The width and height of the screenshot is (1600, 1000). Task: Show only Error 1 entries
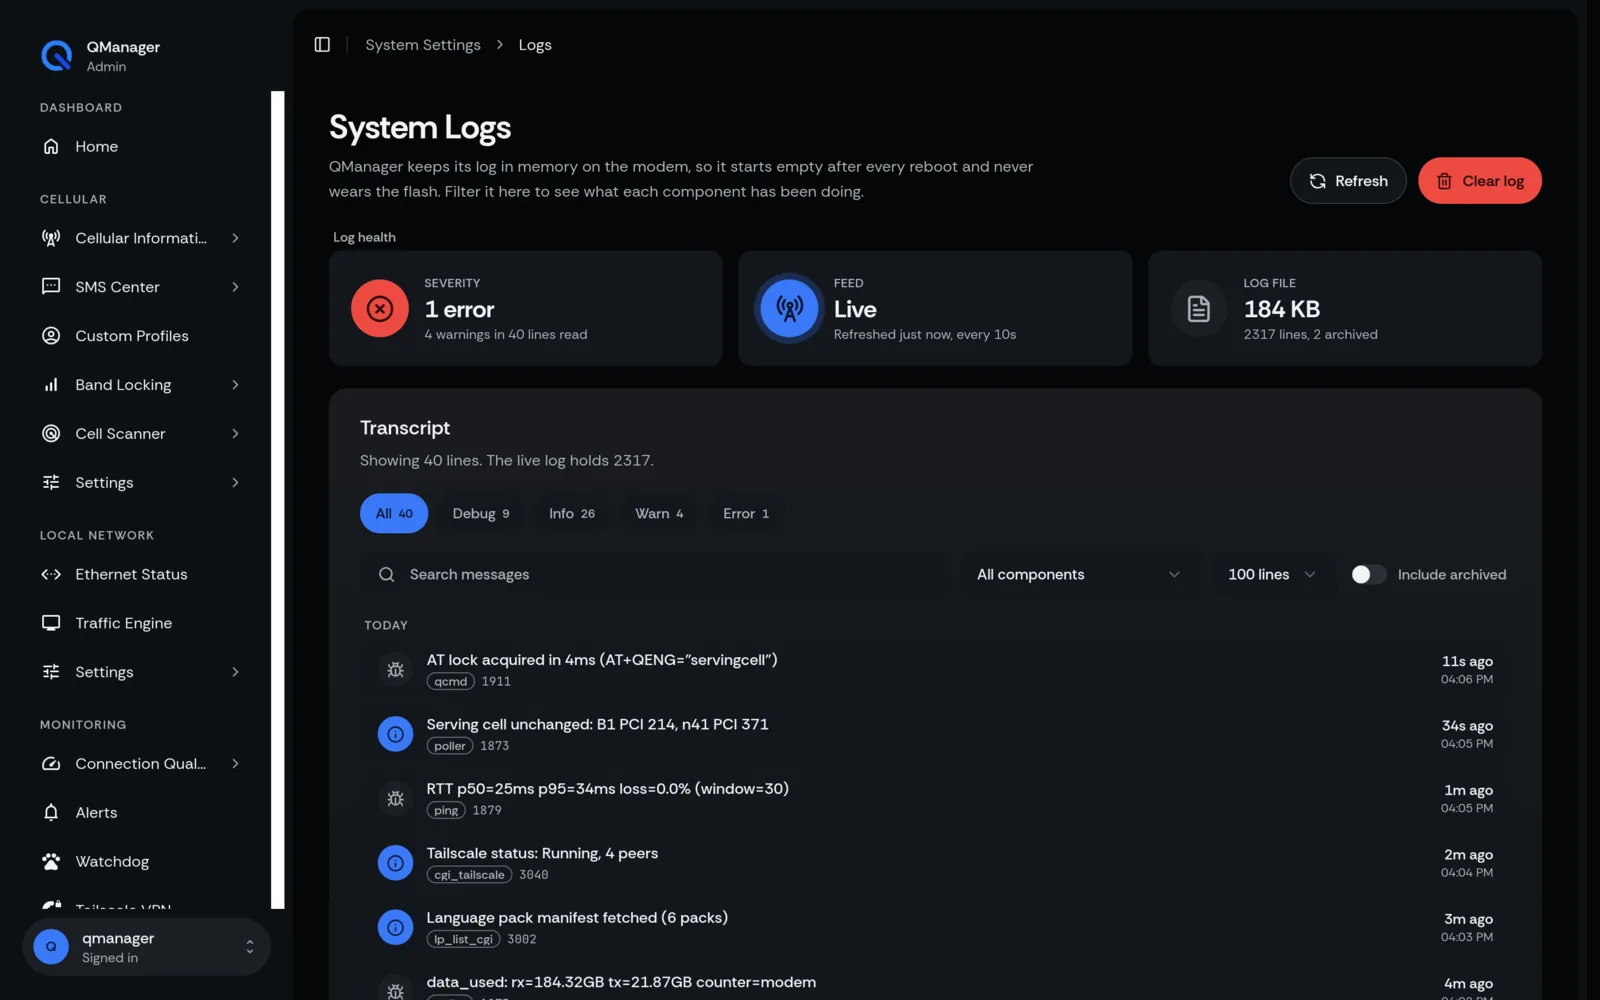click(746, 514)
